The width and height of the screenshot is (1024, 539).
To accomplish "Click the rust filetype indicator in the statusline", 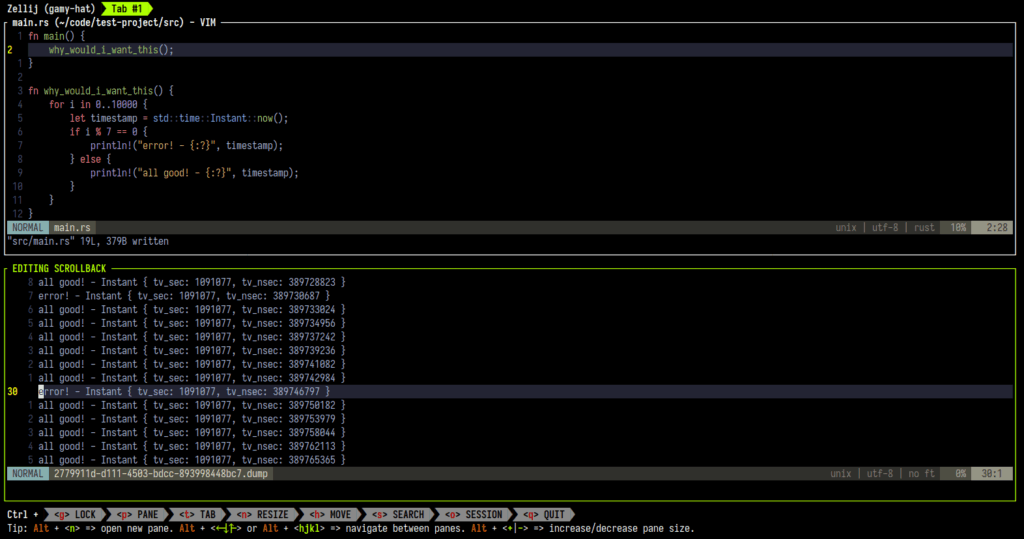I will point(923,228).
